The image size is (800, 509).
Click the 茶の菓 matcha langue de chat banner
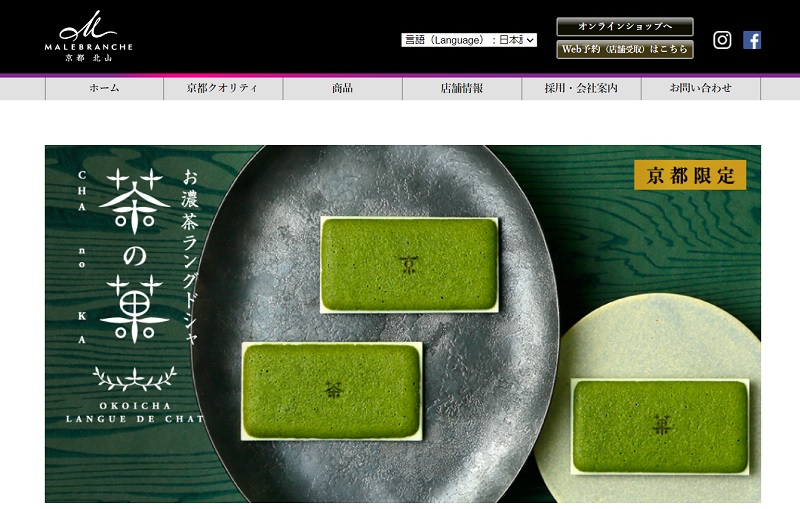[403, 324]
